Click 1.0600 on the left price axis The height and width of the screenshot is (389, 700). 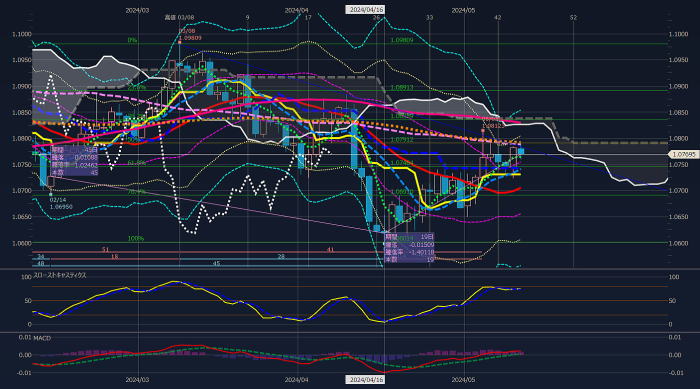(21, 243)
